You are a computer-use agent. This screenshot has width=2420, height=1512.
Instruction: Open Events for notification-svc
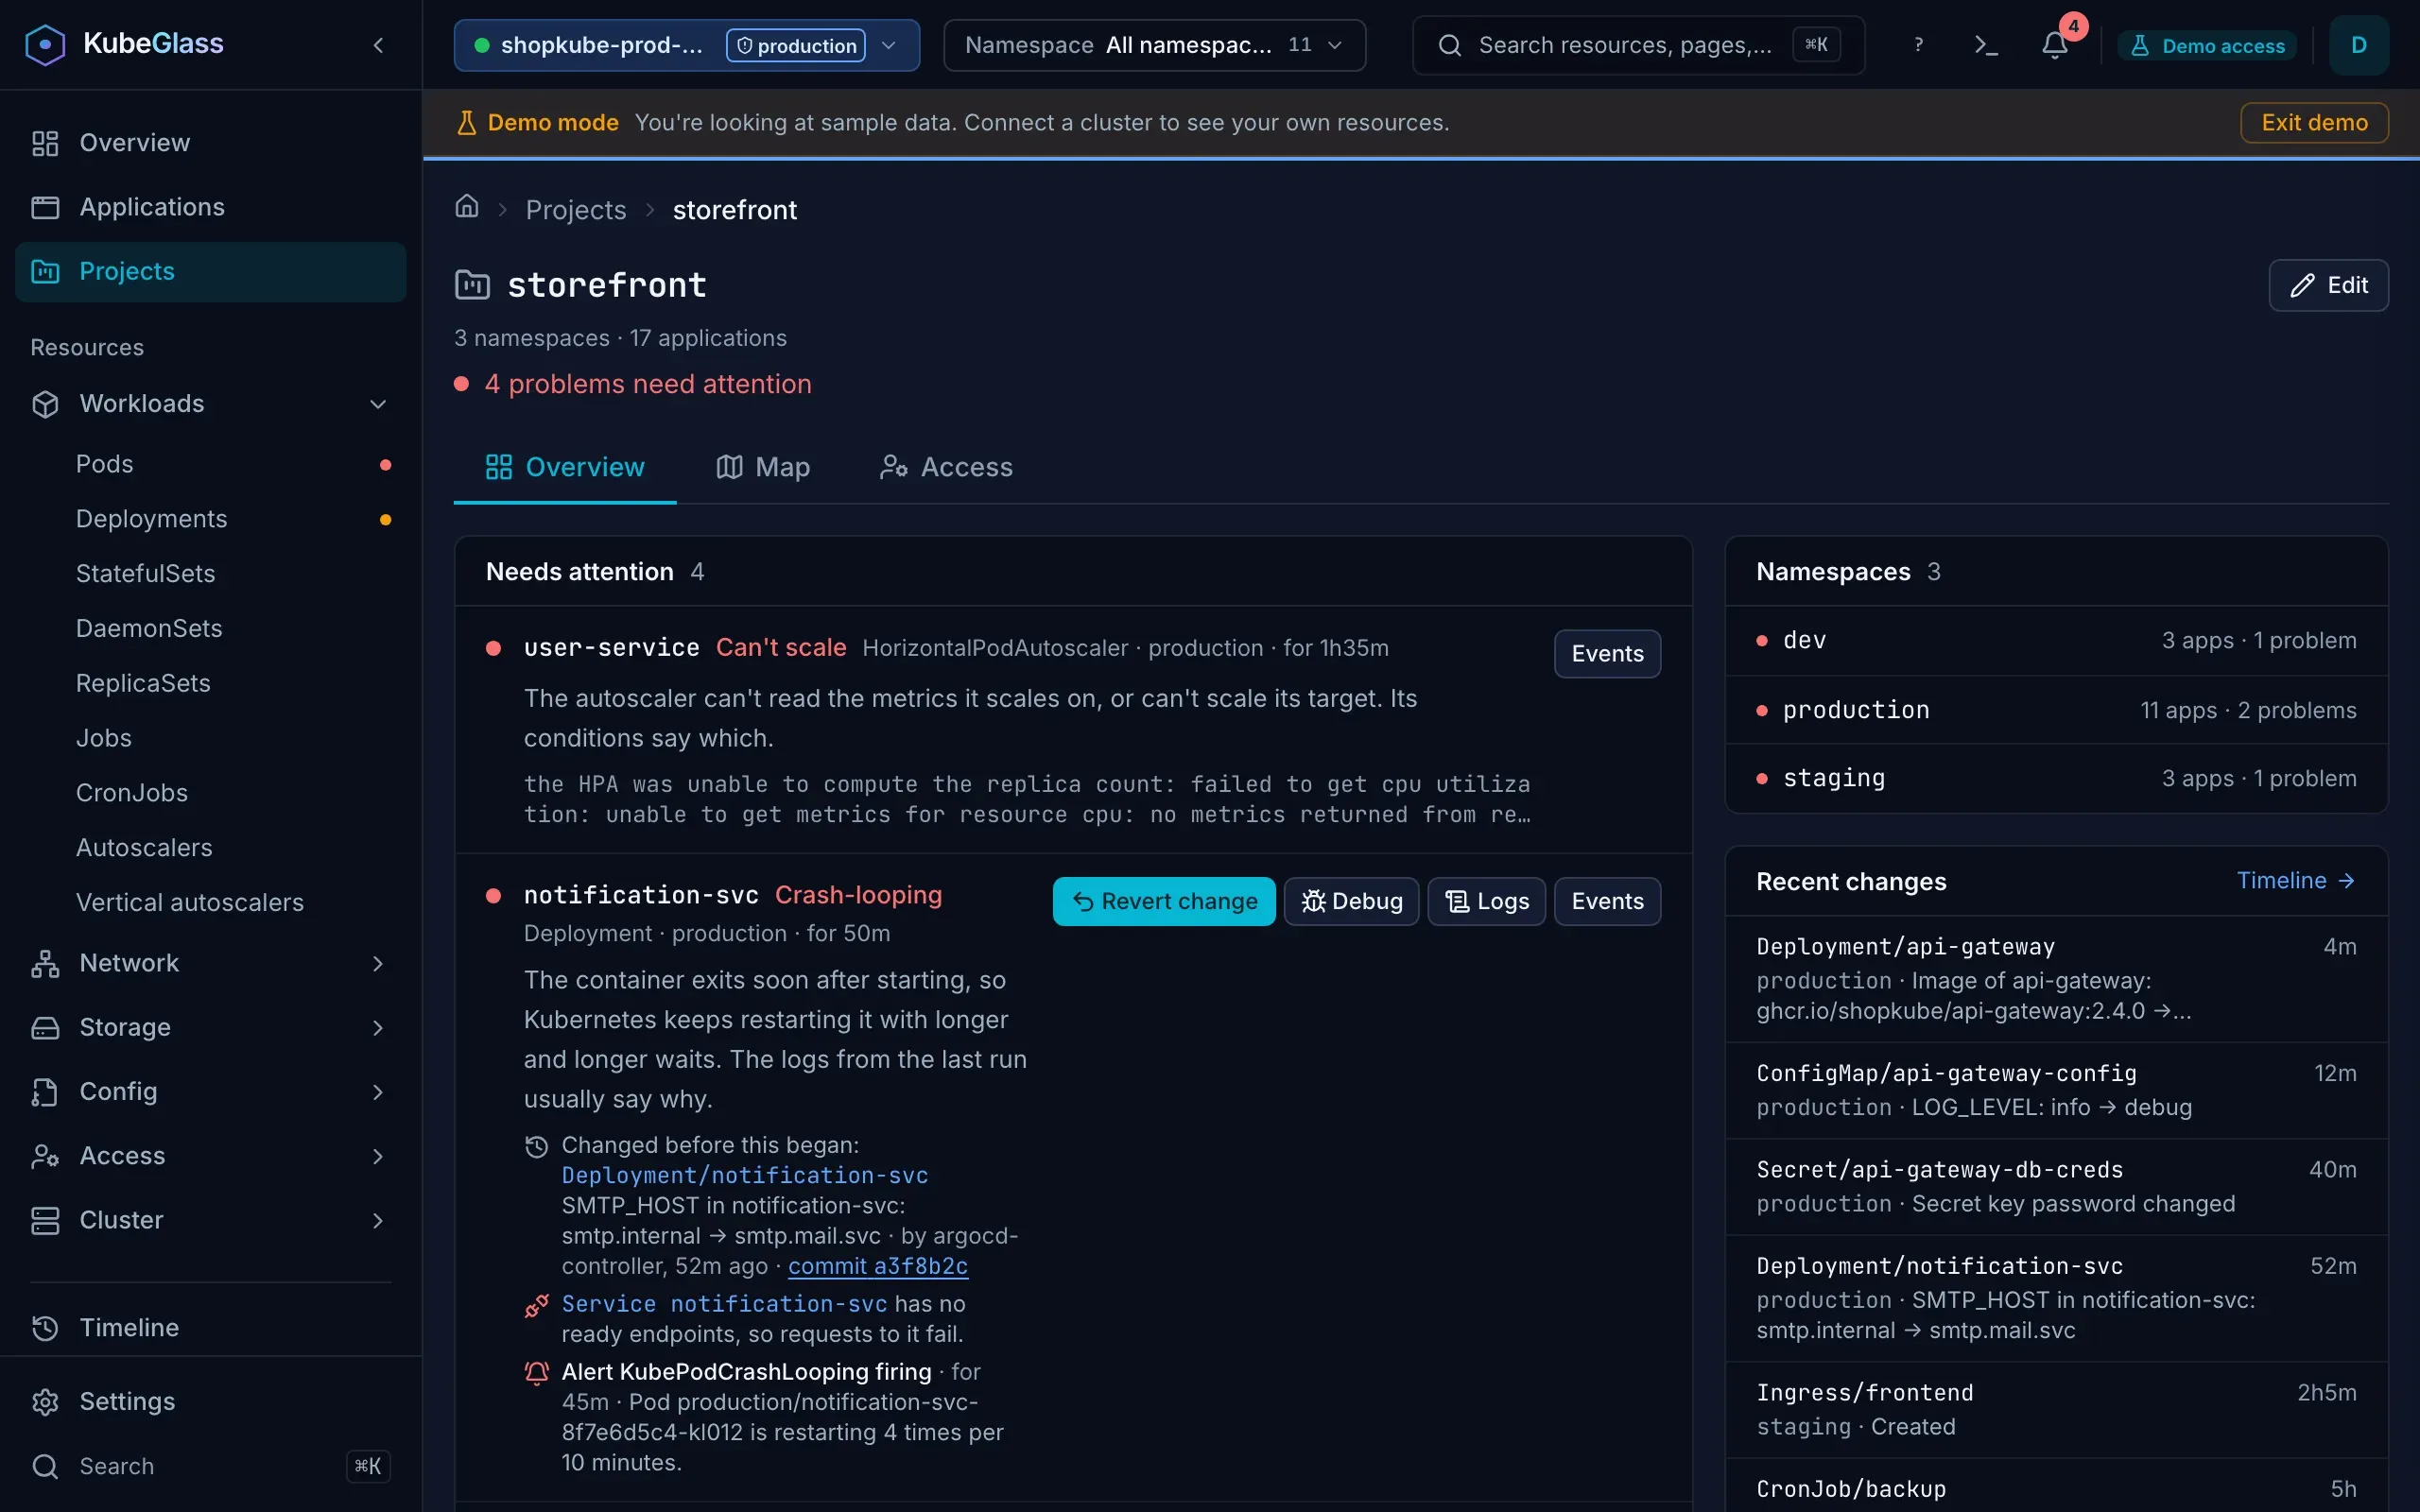coord(1607,902)
